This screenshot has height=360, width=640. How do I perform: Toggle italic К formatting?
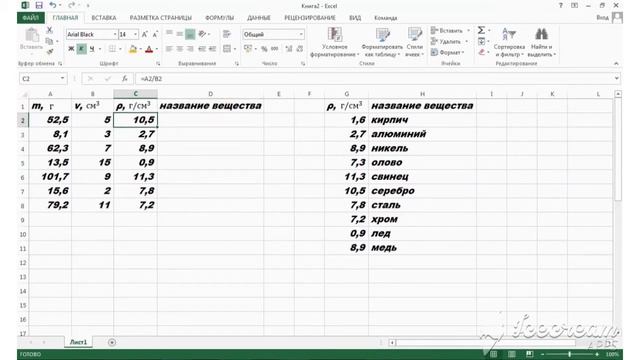tap(81, 49)
